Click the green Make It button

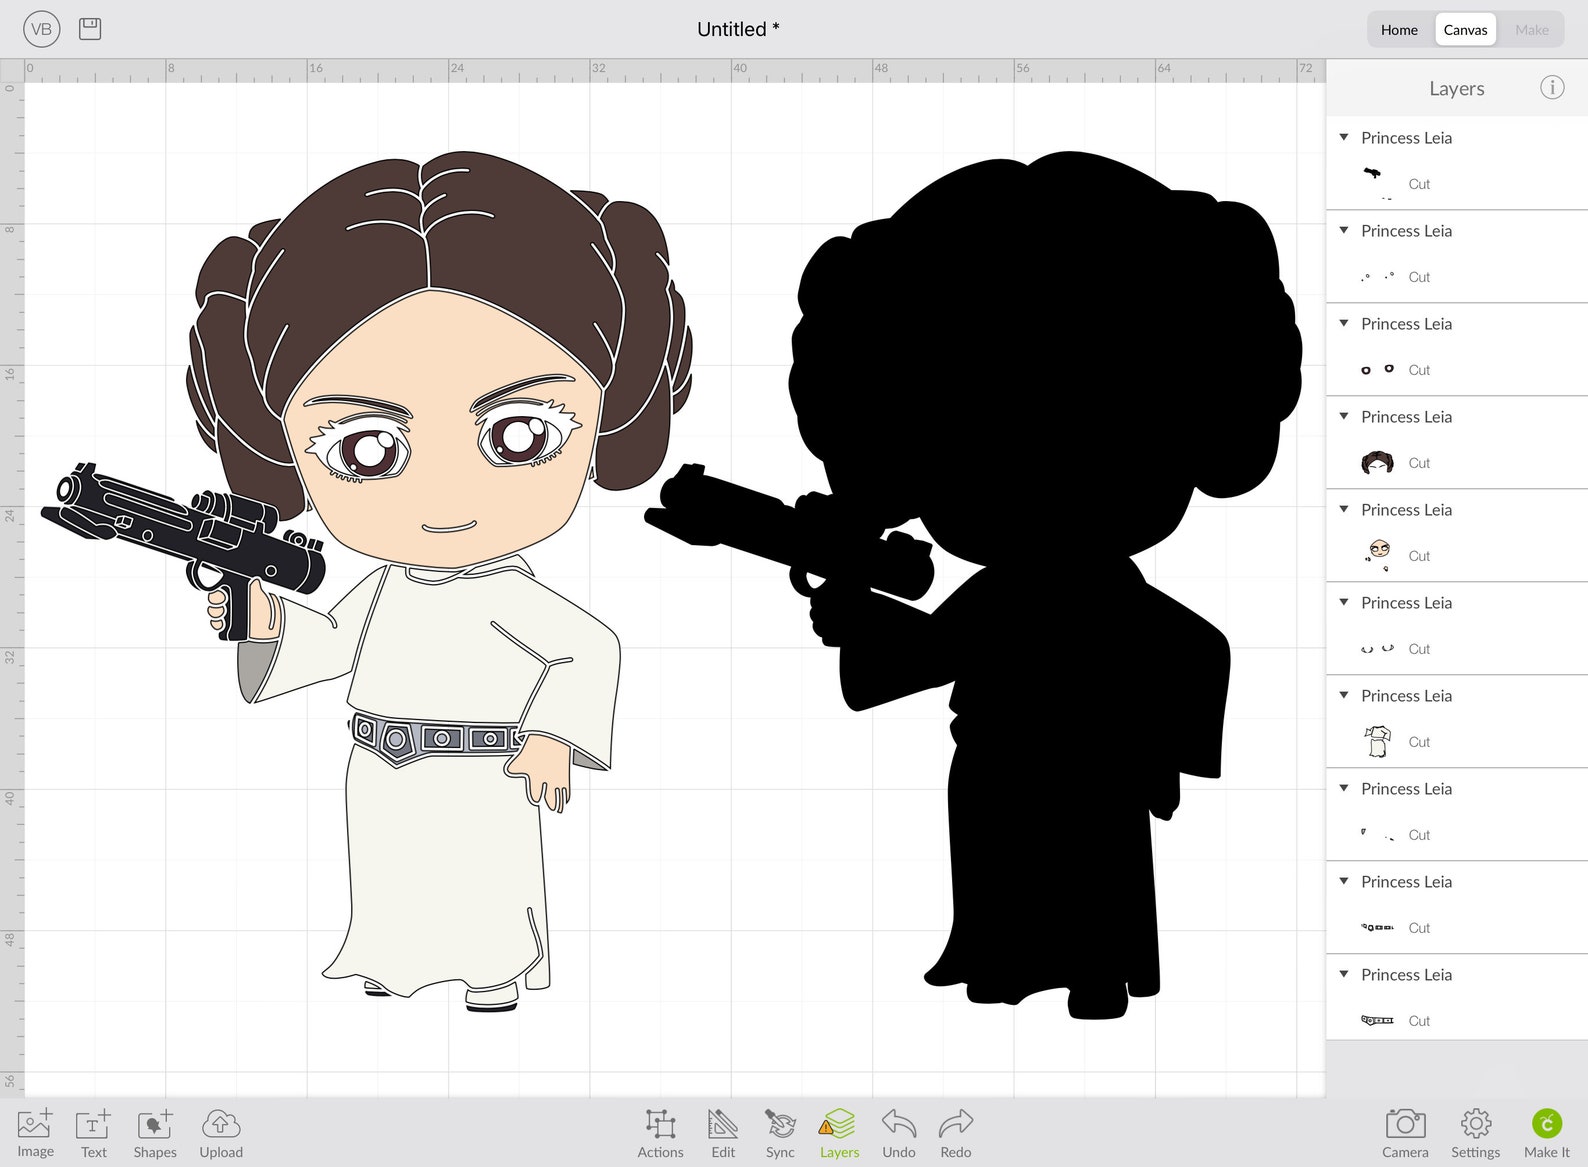pos(1547,1133)
